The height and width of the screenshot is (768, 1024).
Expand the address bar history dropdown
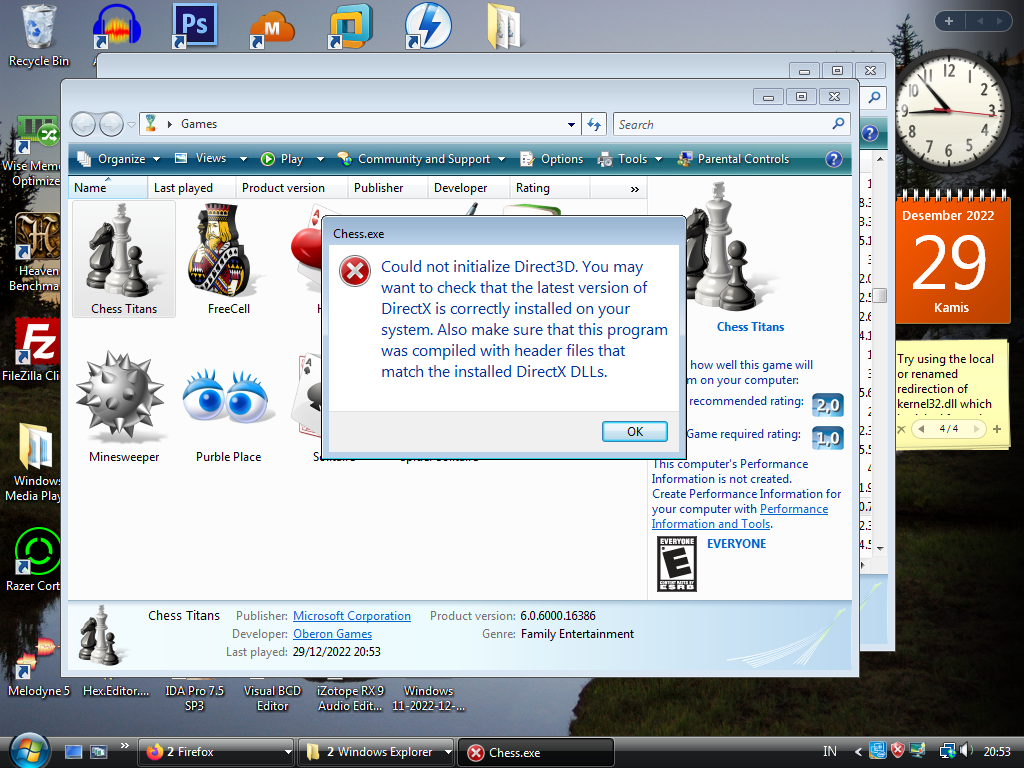pos(571,125)
